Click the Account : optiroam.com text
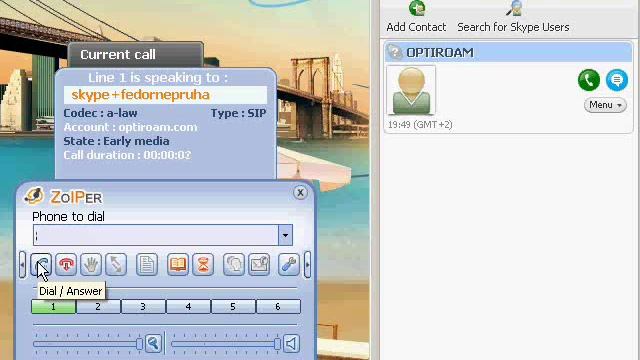The height and width of the screenshot is (360, 640). click(130, 127)
